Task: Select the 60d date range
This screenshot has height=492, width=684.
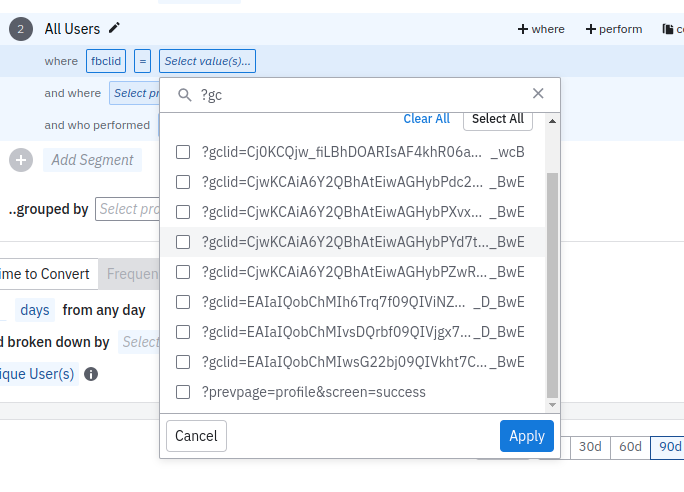Action: [630, 447]
